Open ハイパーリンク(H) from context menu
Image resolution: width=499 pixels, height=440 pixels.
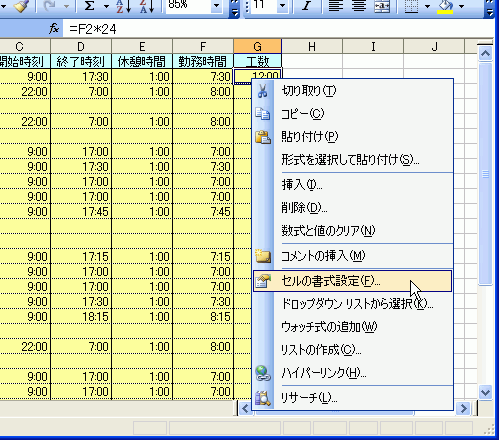tap(353, 373)
